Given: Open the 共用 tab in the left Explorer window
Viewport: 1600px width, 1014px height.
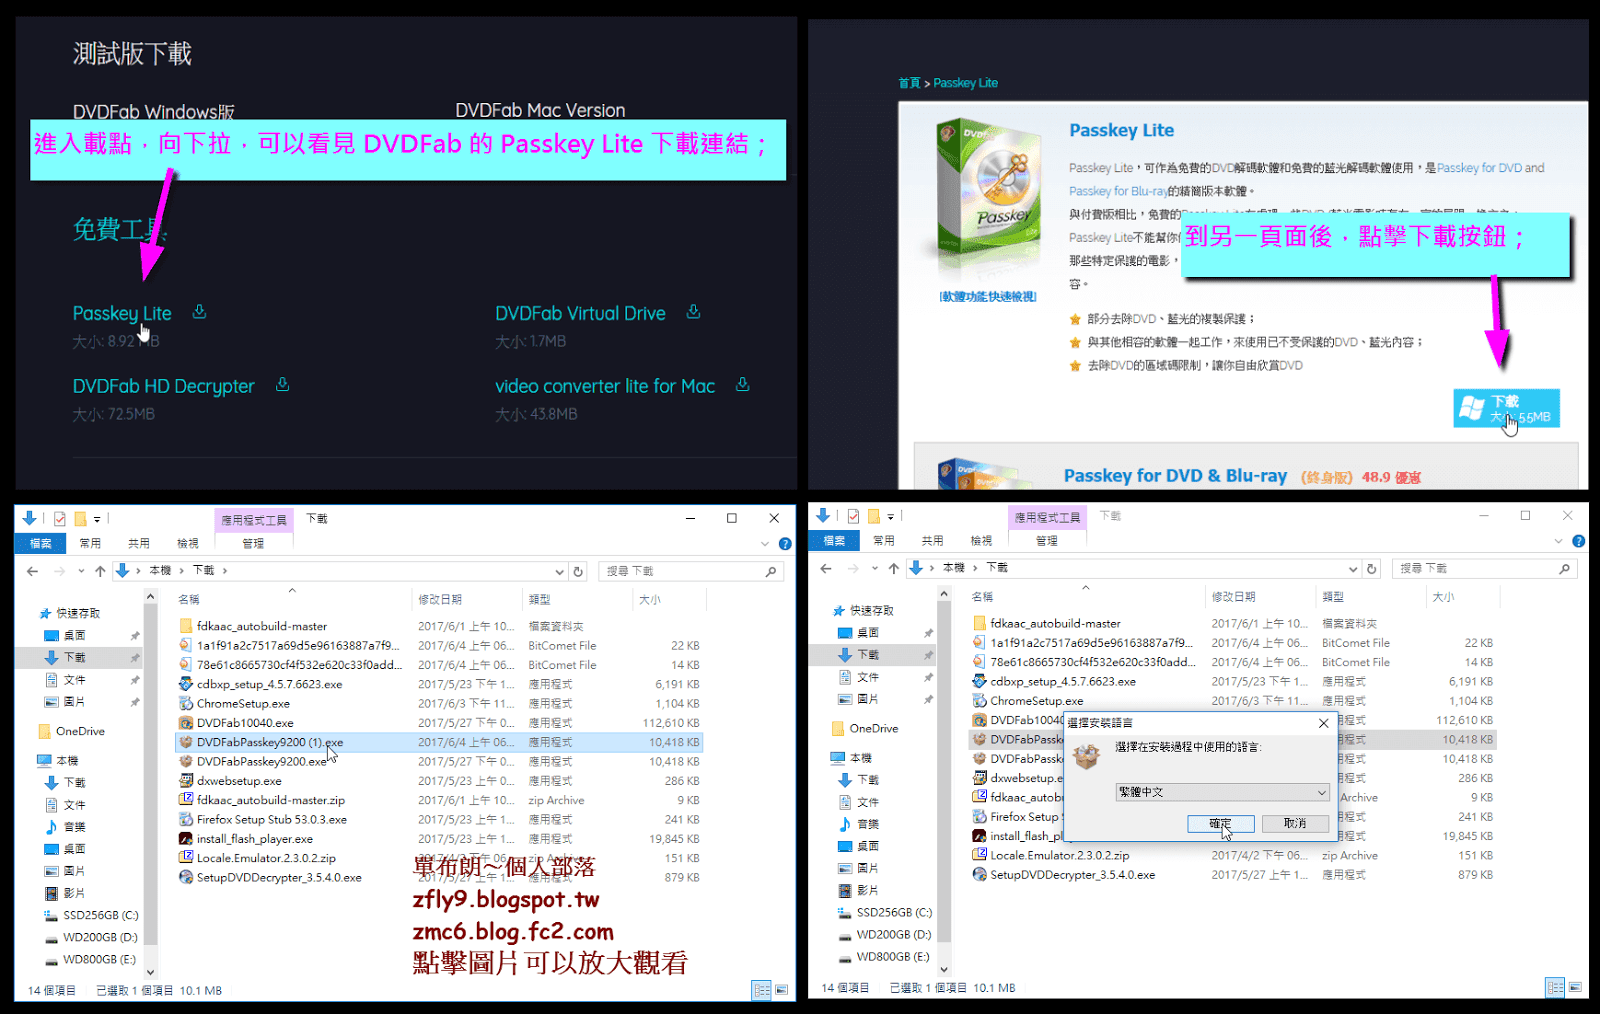Looking at the screenshot, I should pos(139,543).
